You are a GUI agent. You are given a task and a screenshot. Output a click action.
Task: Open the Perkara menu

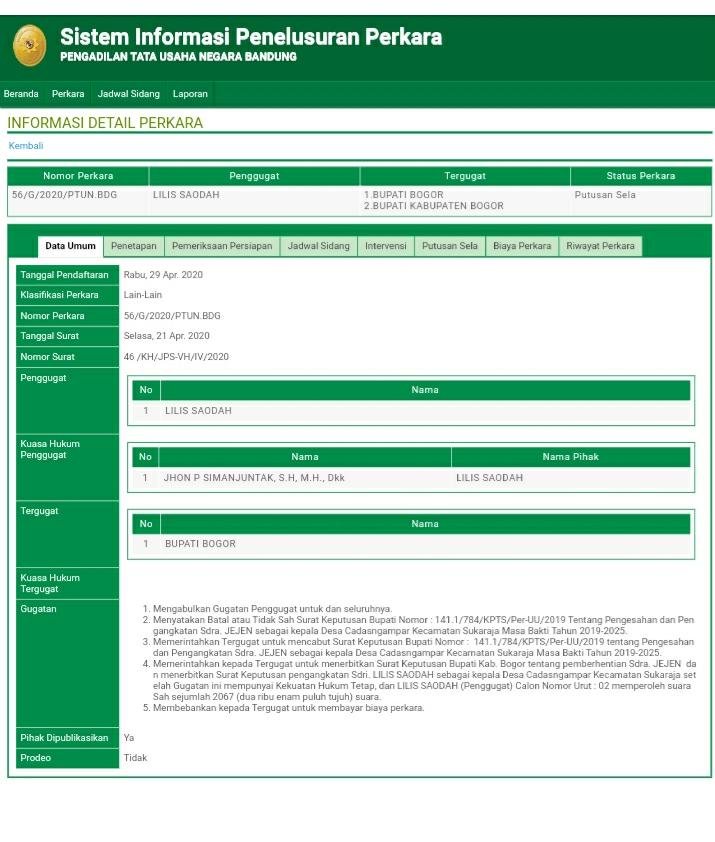click(68, 94)
